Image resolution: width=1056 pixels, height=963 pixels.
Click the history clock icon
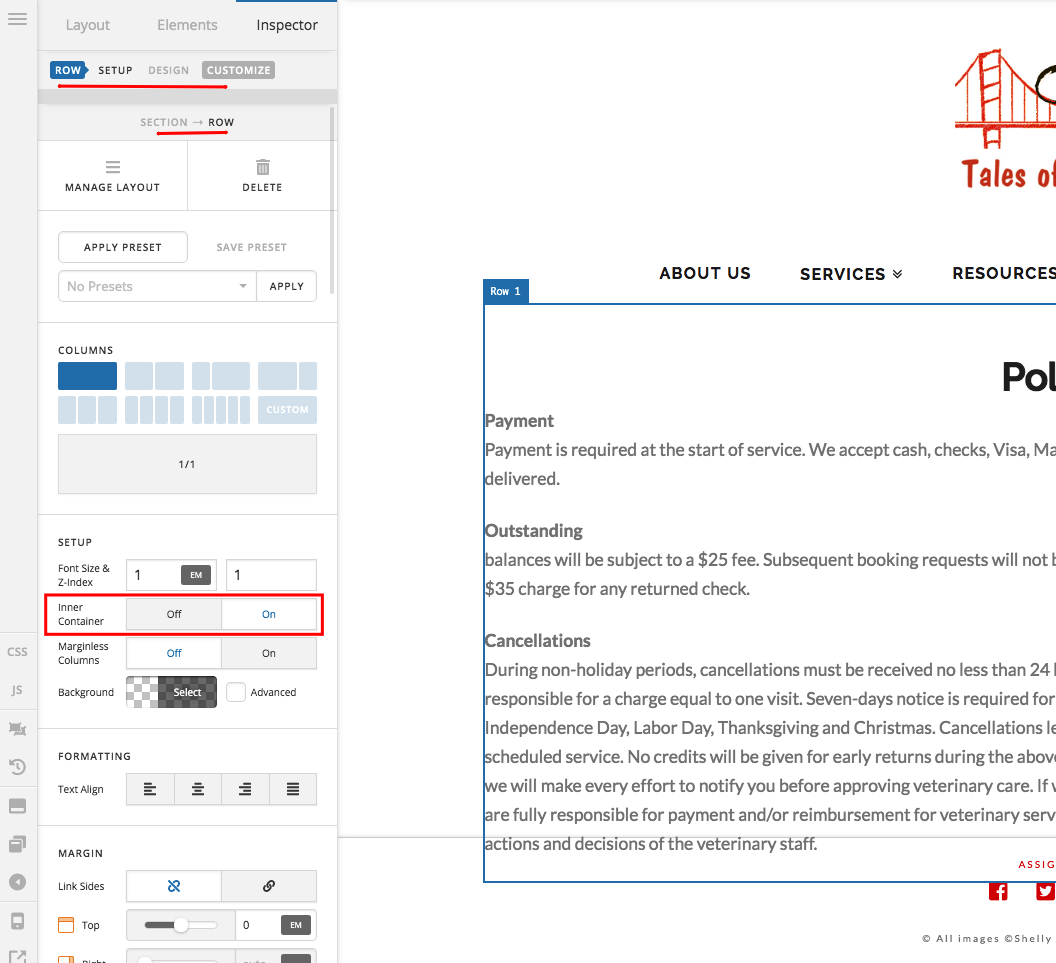pos(18,766)
